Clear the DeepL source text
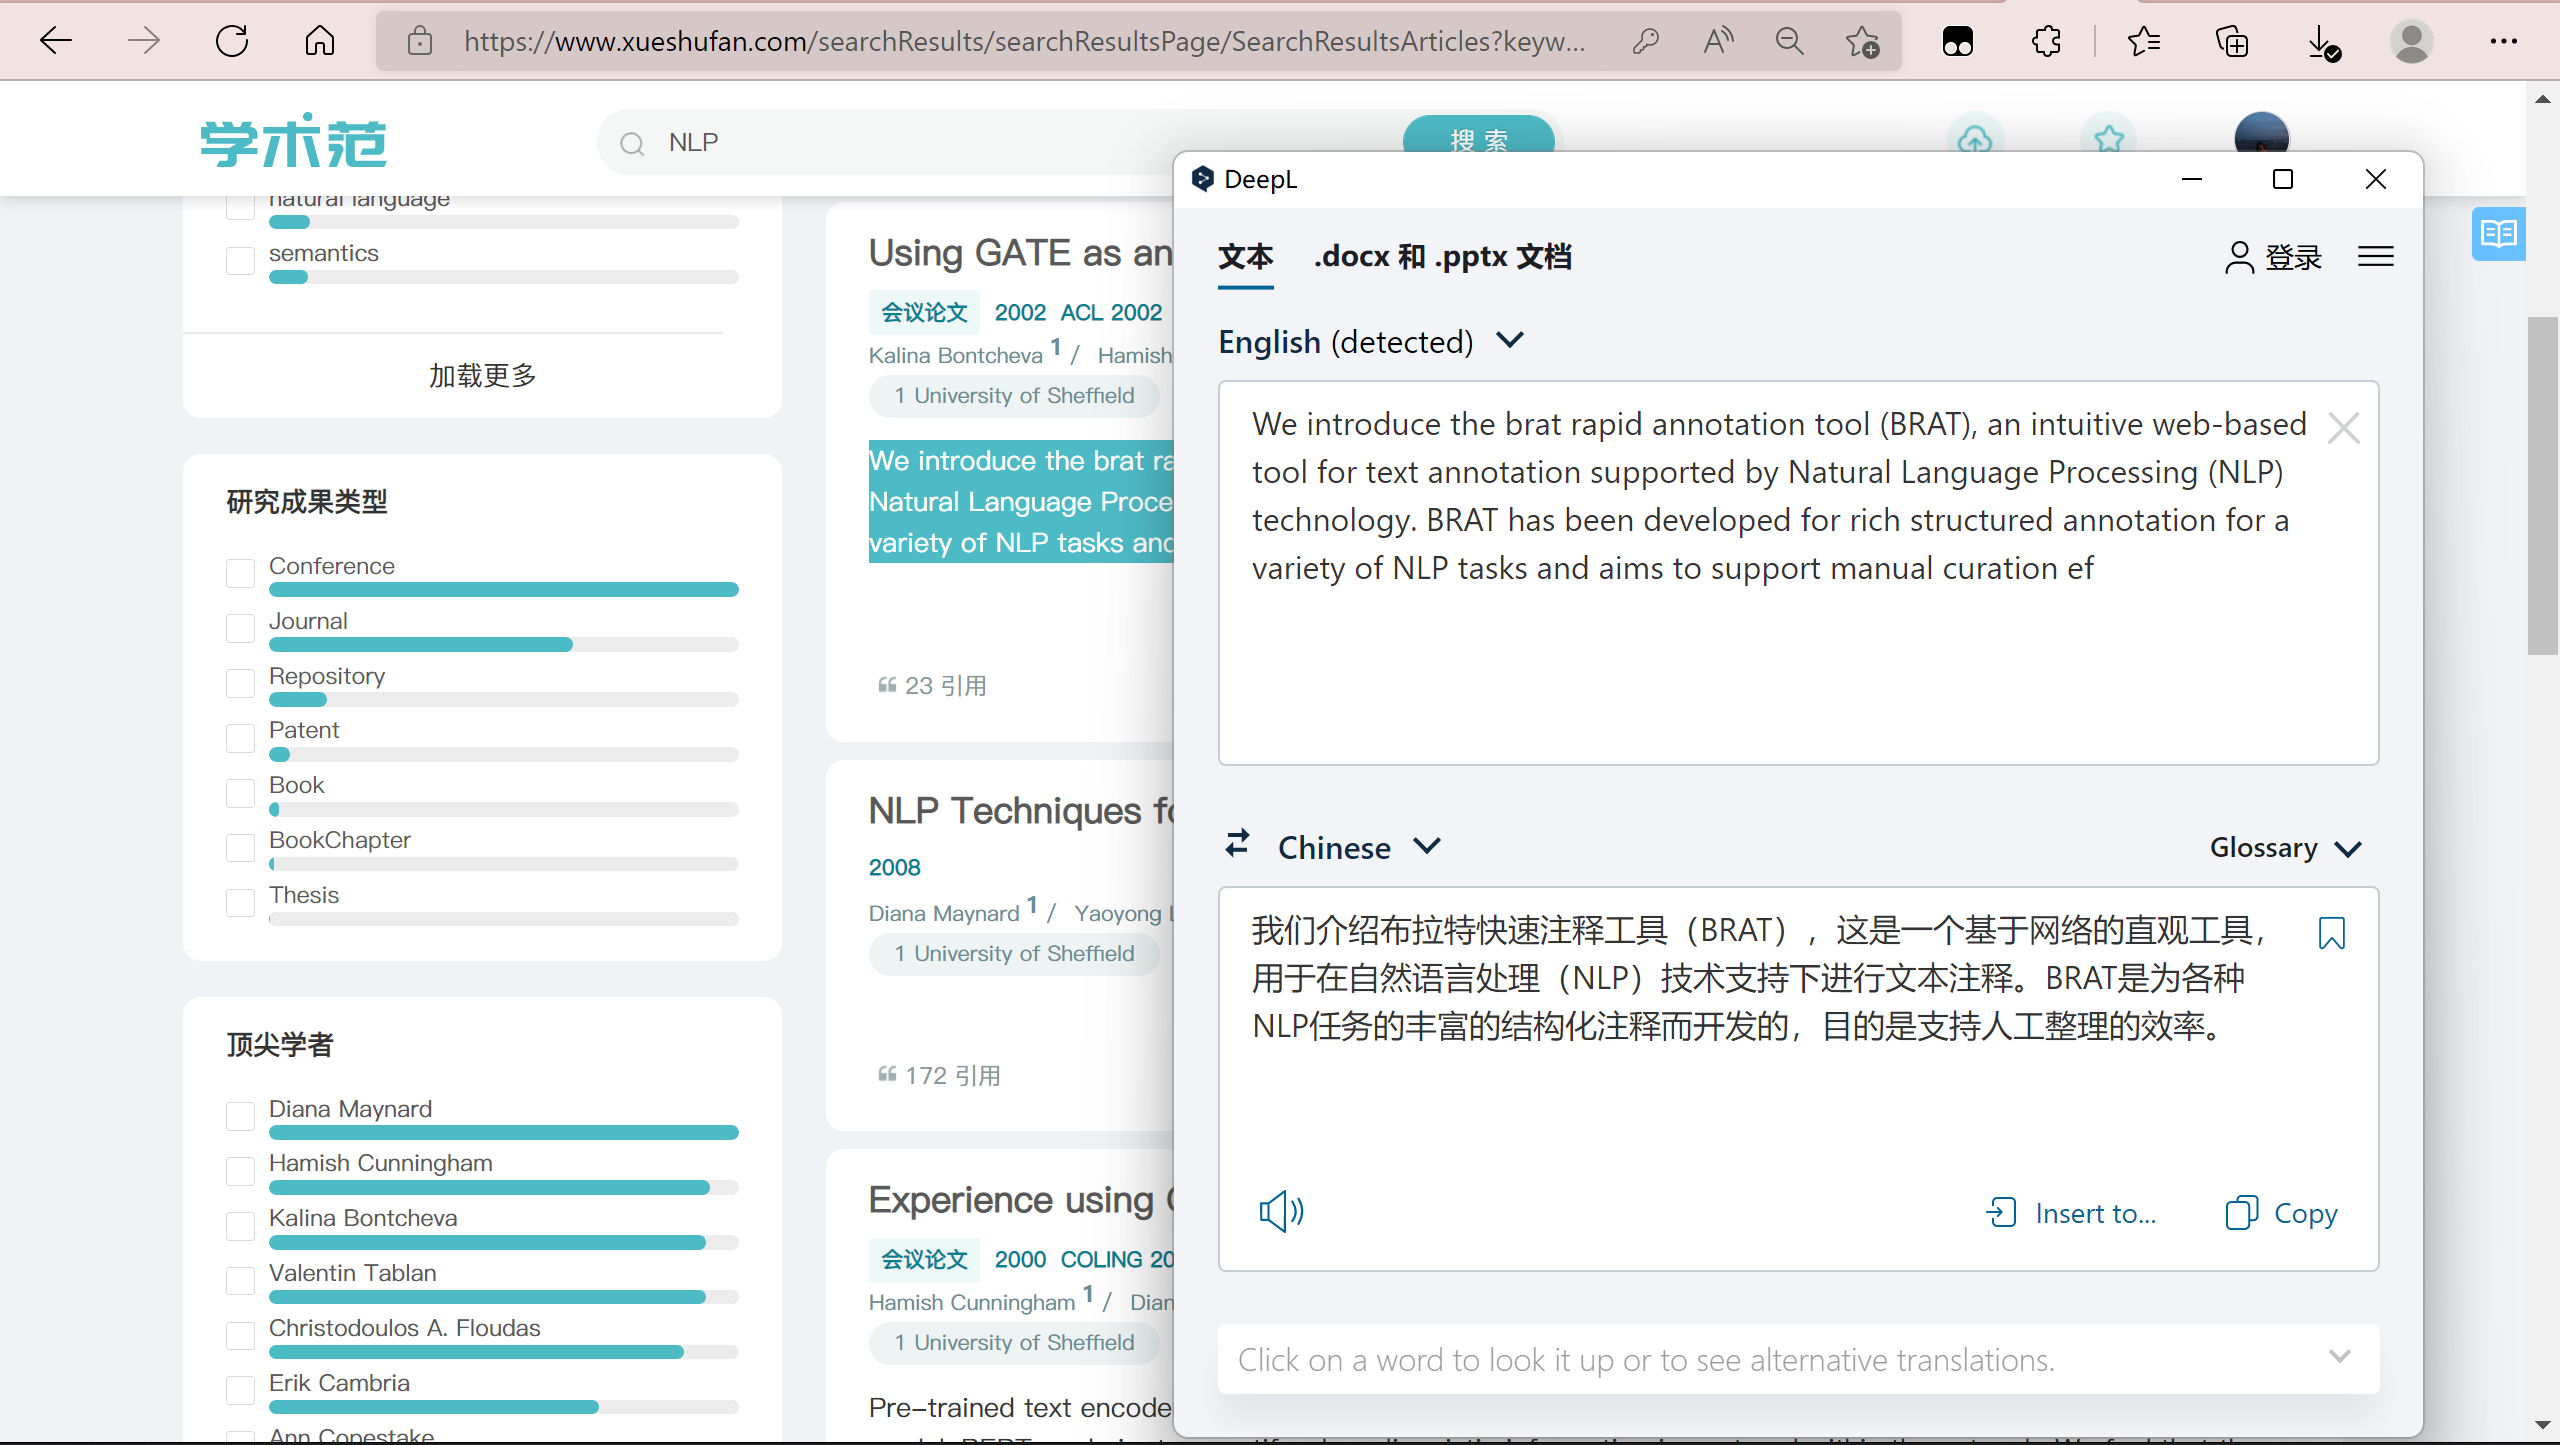This screenshot has height=1445, width=2560. 2343,428
